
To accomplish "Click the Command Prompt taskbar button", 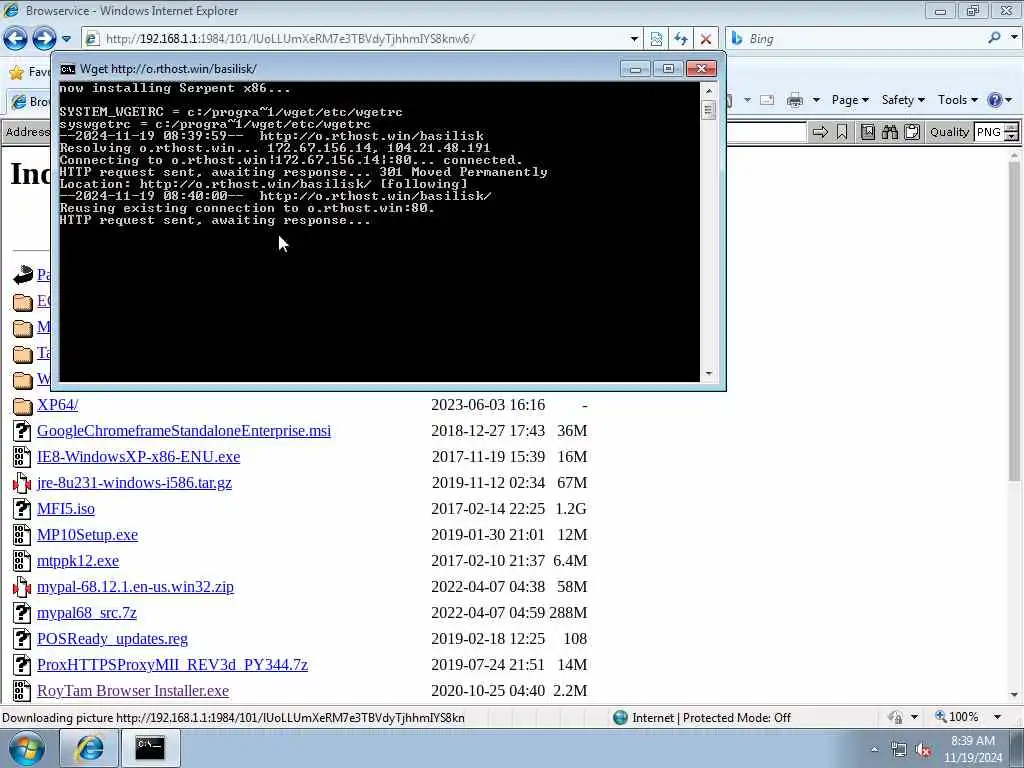I will [x=150, y=748].
